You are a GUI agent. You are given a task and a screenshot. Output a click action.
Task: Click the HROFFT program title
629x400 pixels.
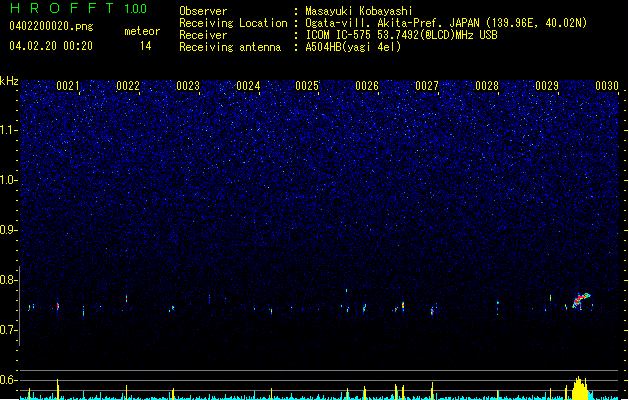click(x=62, y=8)
